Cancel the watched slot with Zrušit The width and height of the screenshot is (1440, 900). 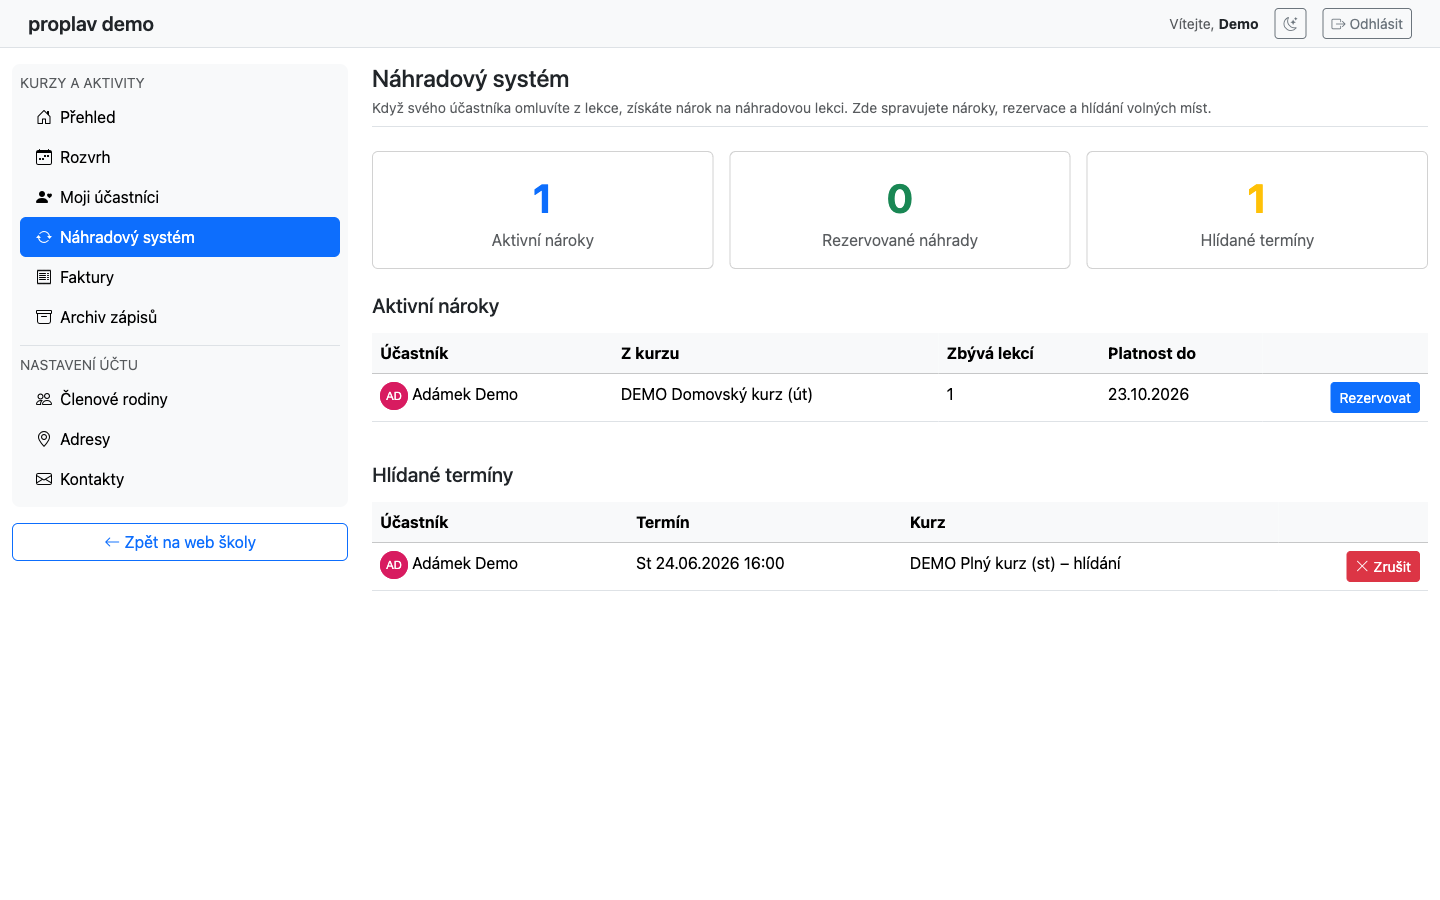coord(1382,567)
